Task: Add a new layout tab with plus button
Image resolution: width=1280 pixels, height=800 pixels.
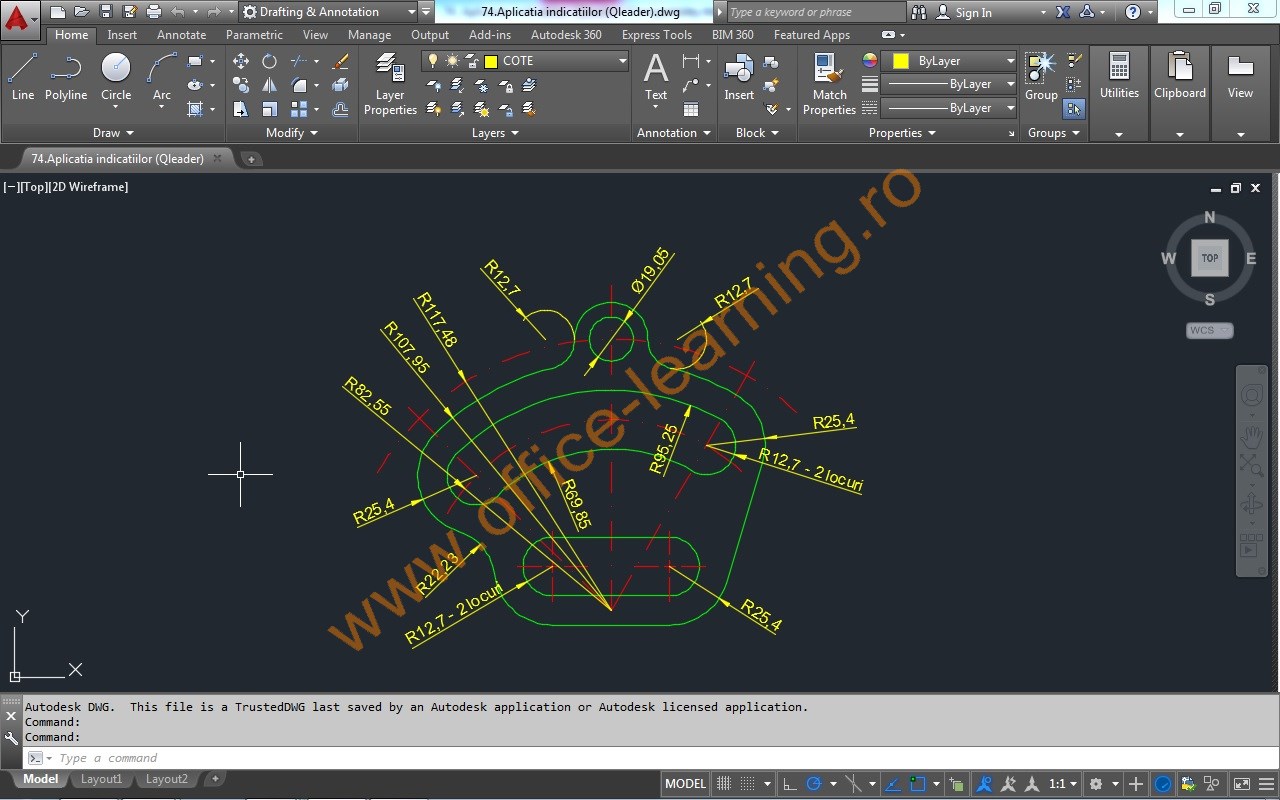Action: pos(215,779)
